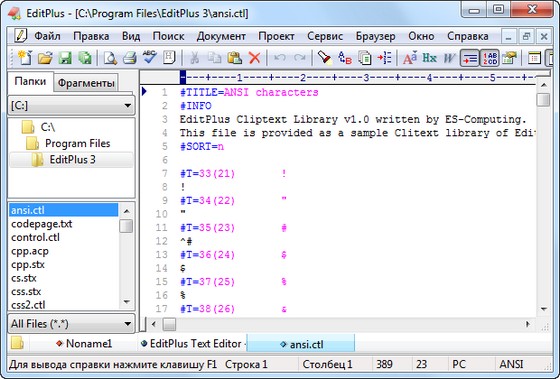Viewport: 560px width, 379px height.
Task: Open the All Files (*.*) filter dropdown
Action: pyautogui.click(x=71, y=324)
